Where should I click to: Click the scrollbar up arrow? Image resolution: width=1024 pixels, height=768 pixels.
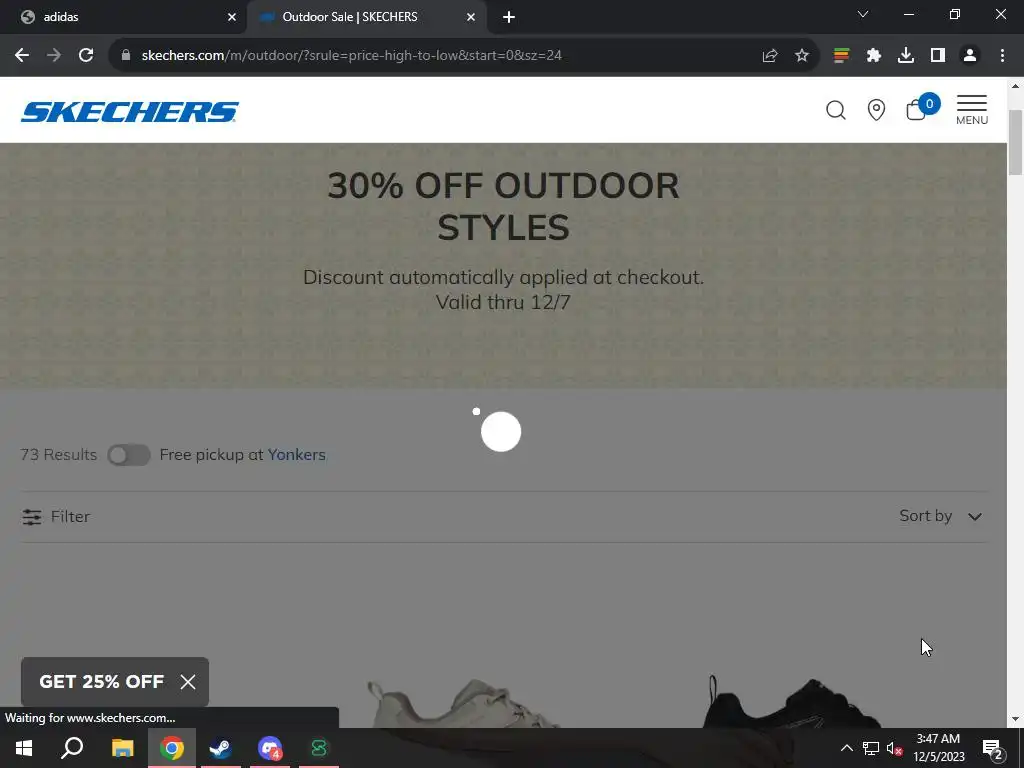(x=1015, y=86)
